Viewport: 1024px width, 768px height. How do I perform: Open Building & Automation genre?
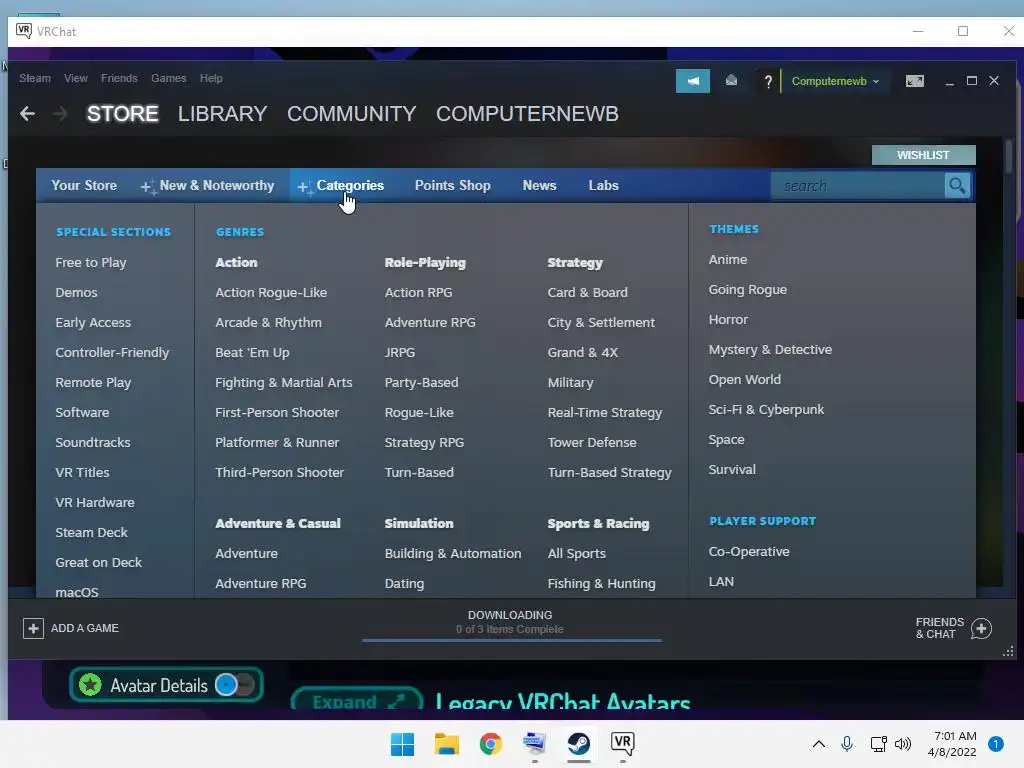click(x=453, y=554)
